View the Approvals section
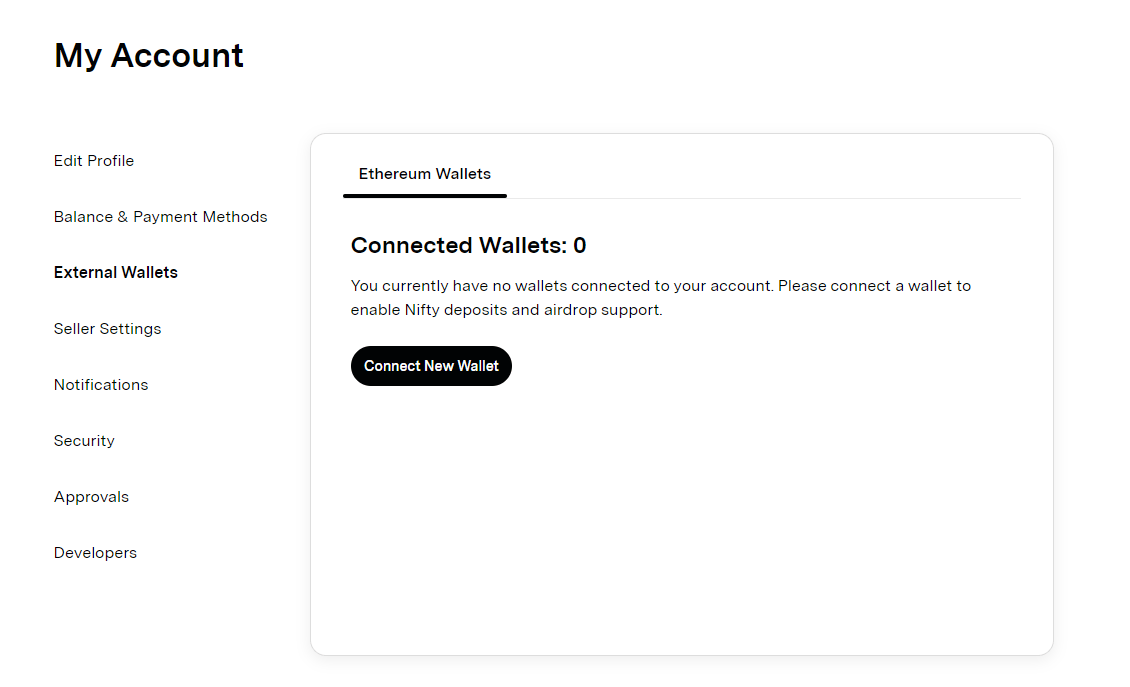Screen dimensions: 1130x687 (x=91, y=497)
